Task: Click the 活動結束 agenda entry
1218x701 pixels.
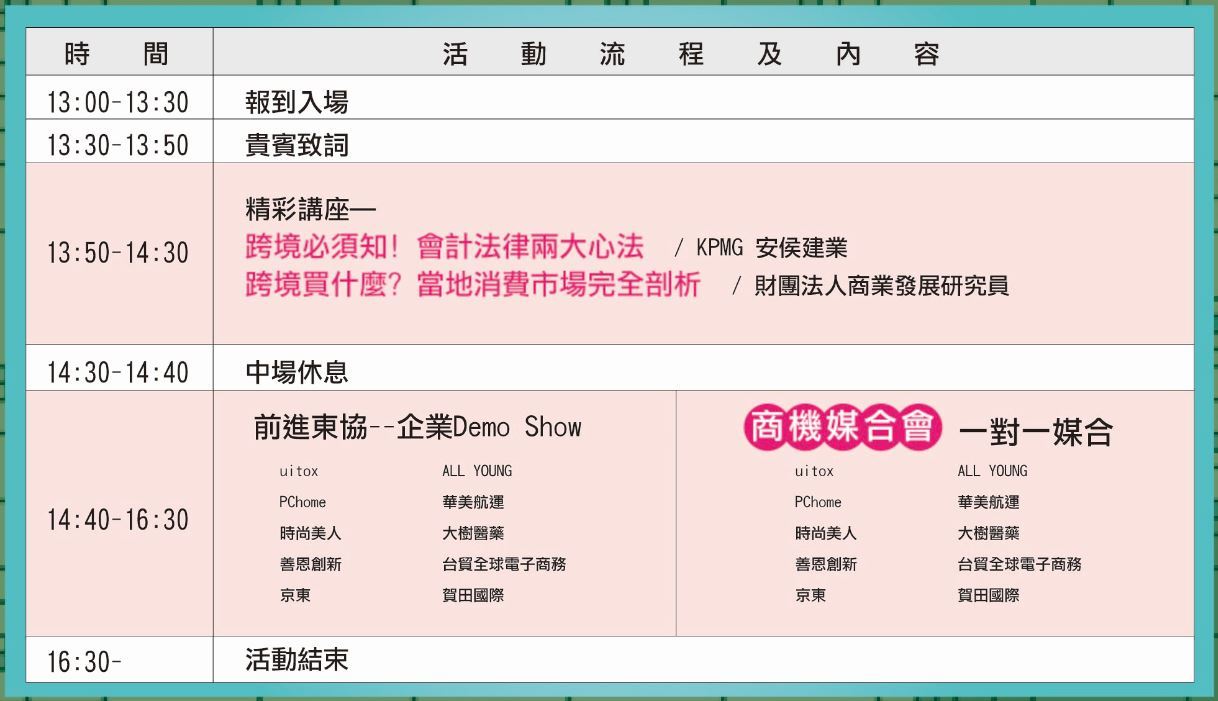Action: tap(297, 660)
